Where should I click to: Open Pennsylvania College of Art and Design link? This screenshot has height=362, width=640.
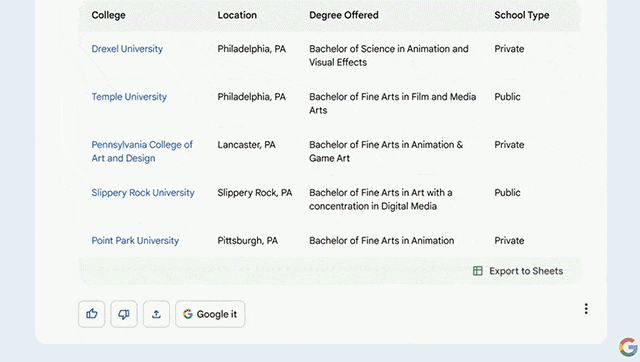point(142,151)
